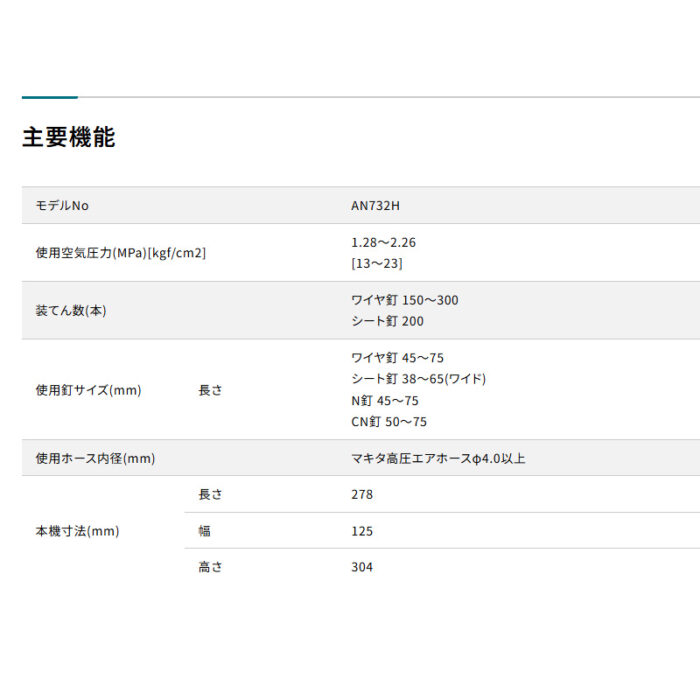Image resolution: width=700 pixels, height=700 pixels.
Task: Select the 使用空気圧力(MPa)[kgf/cm2] label
Action: coord(120,253)
